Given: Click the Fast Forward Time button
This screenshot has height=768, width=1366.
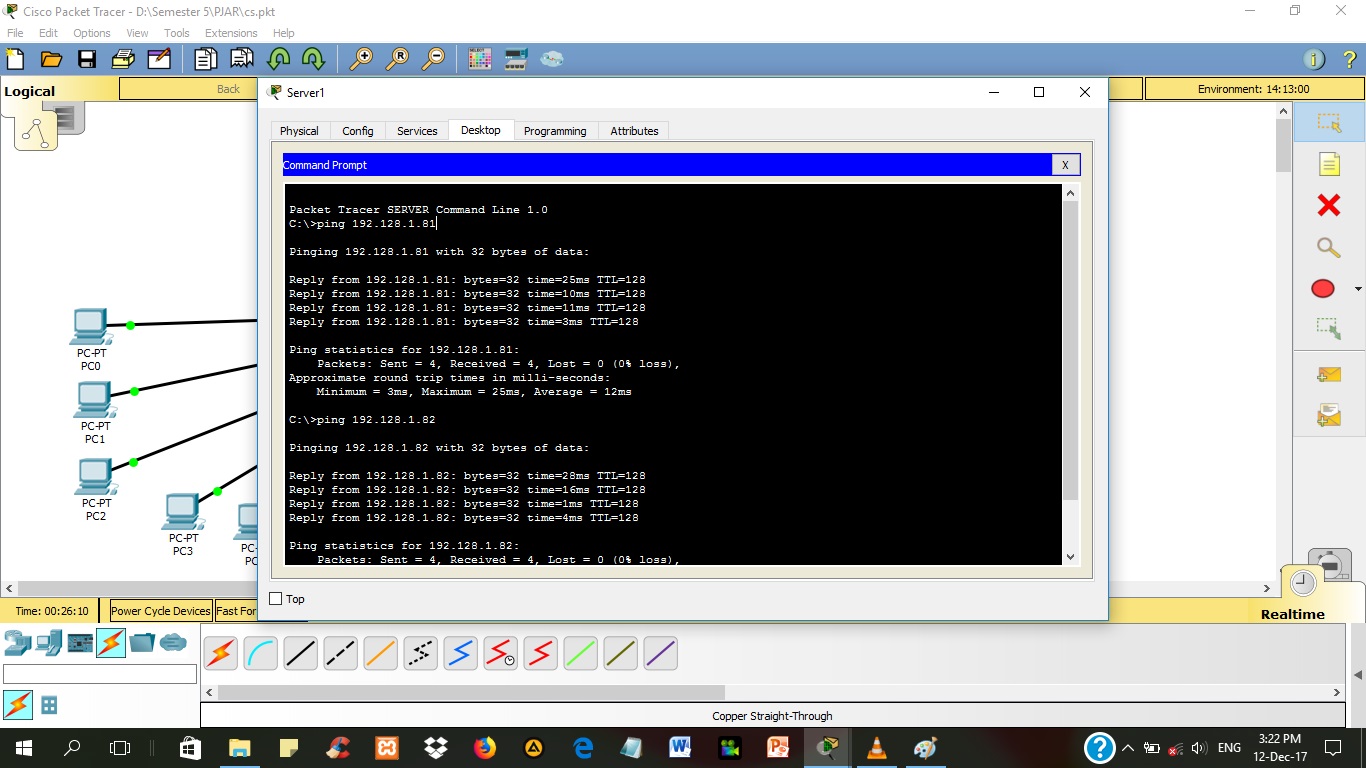Looking at the screenshot, I should tap(237, 610).
